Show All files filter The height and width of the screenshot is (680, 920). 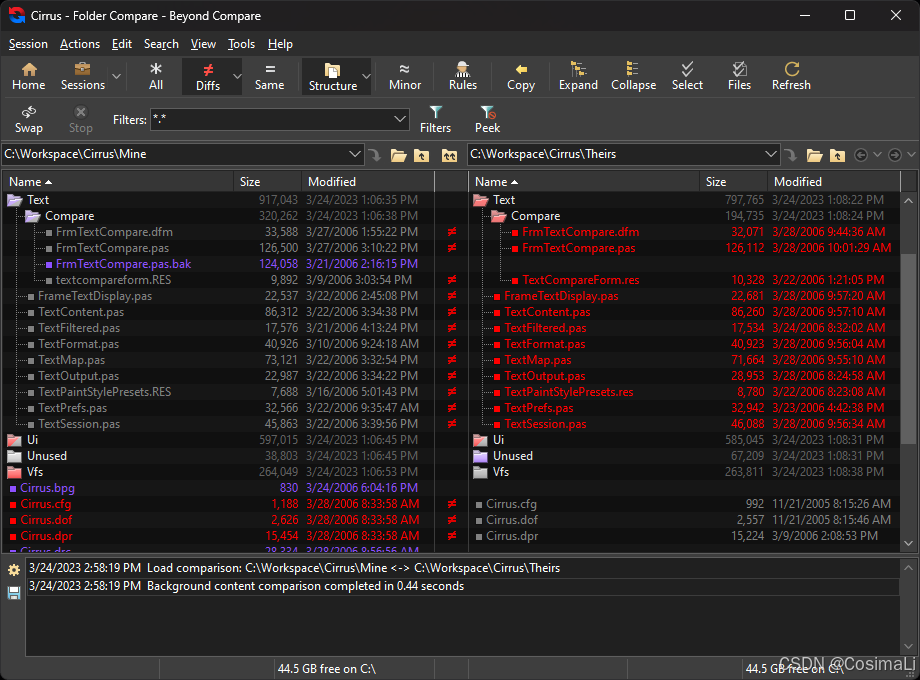pyautogui.click(x=155, y=76)
